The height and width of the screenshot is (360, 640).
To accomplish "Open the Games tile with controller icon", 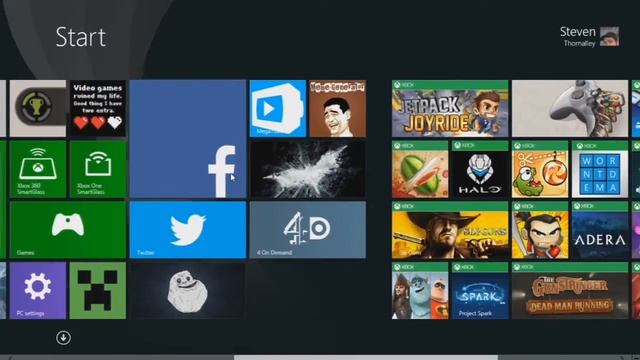I will tap(68, 230).
